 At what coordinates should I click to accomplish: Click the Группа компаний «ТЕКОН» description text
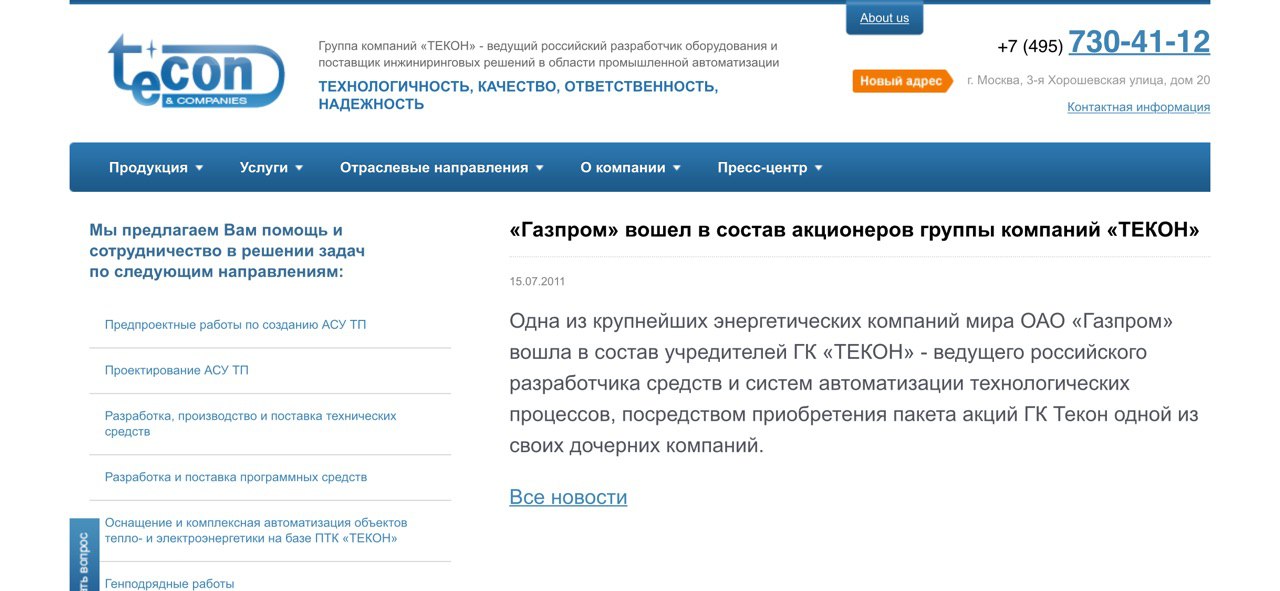[548, 54]
